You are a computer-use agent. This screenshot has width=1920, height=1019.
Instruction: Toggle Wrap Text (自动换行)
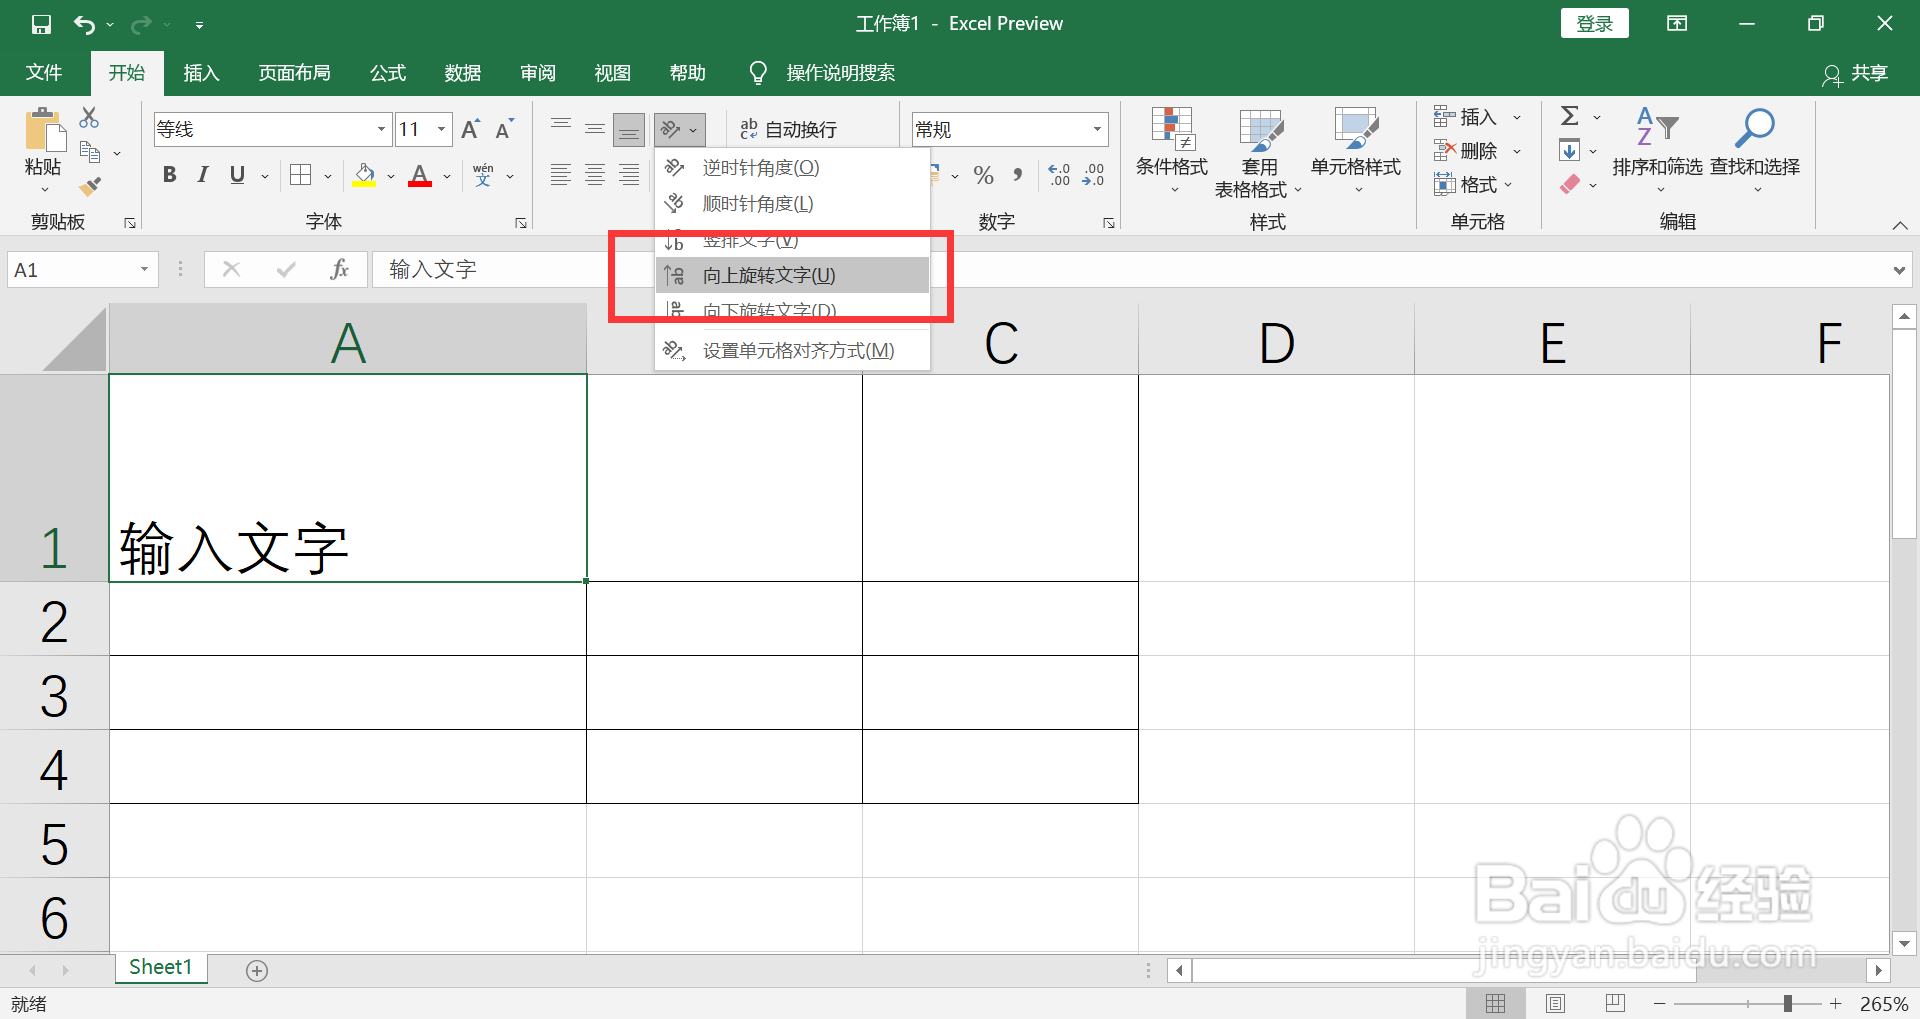pyautogui.click(x=788, y=129)
